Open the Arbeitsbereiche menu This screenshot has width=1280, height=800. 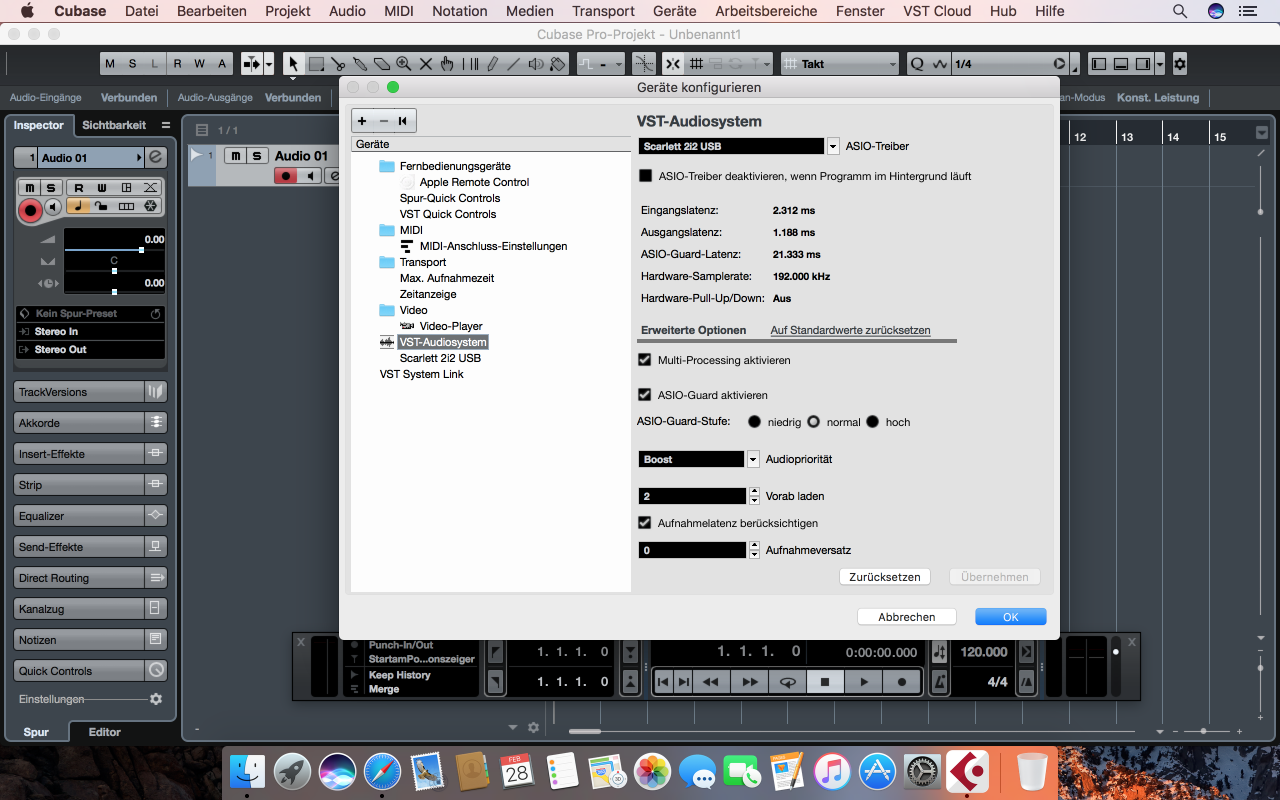click(766, 11)
